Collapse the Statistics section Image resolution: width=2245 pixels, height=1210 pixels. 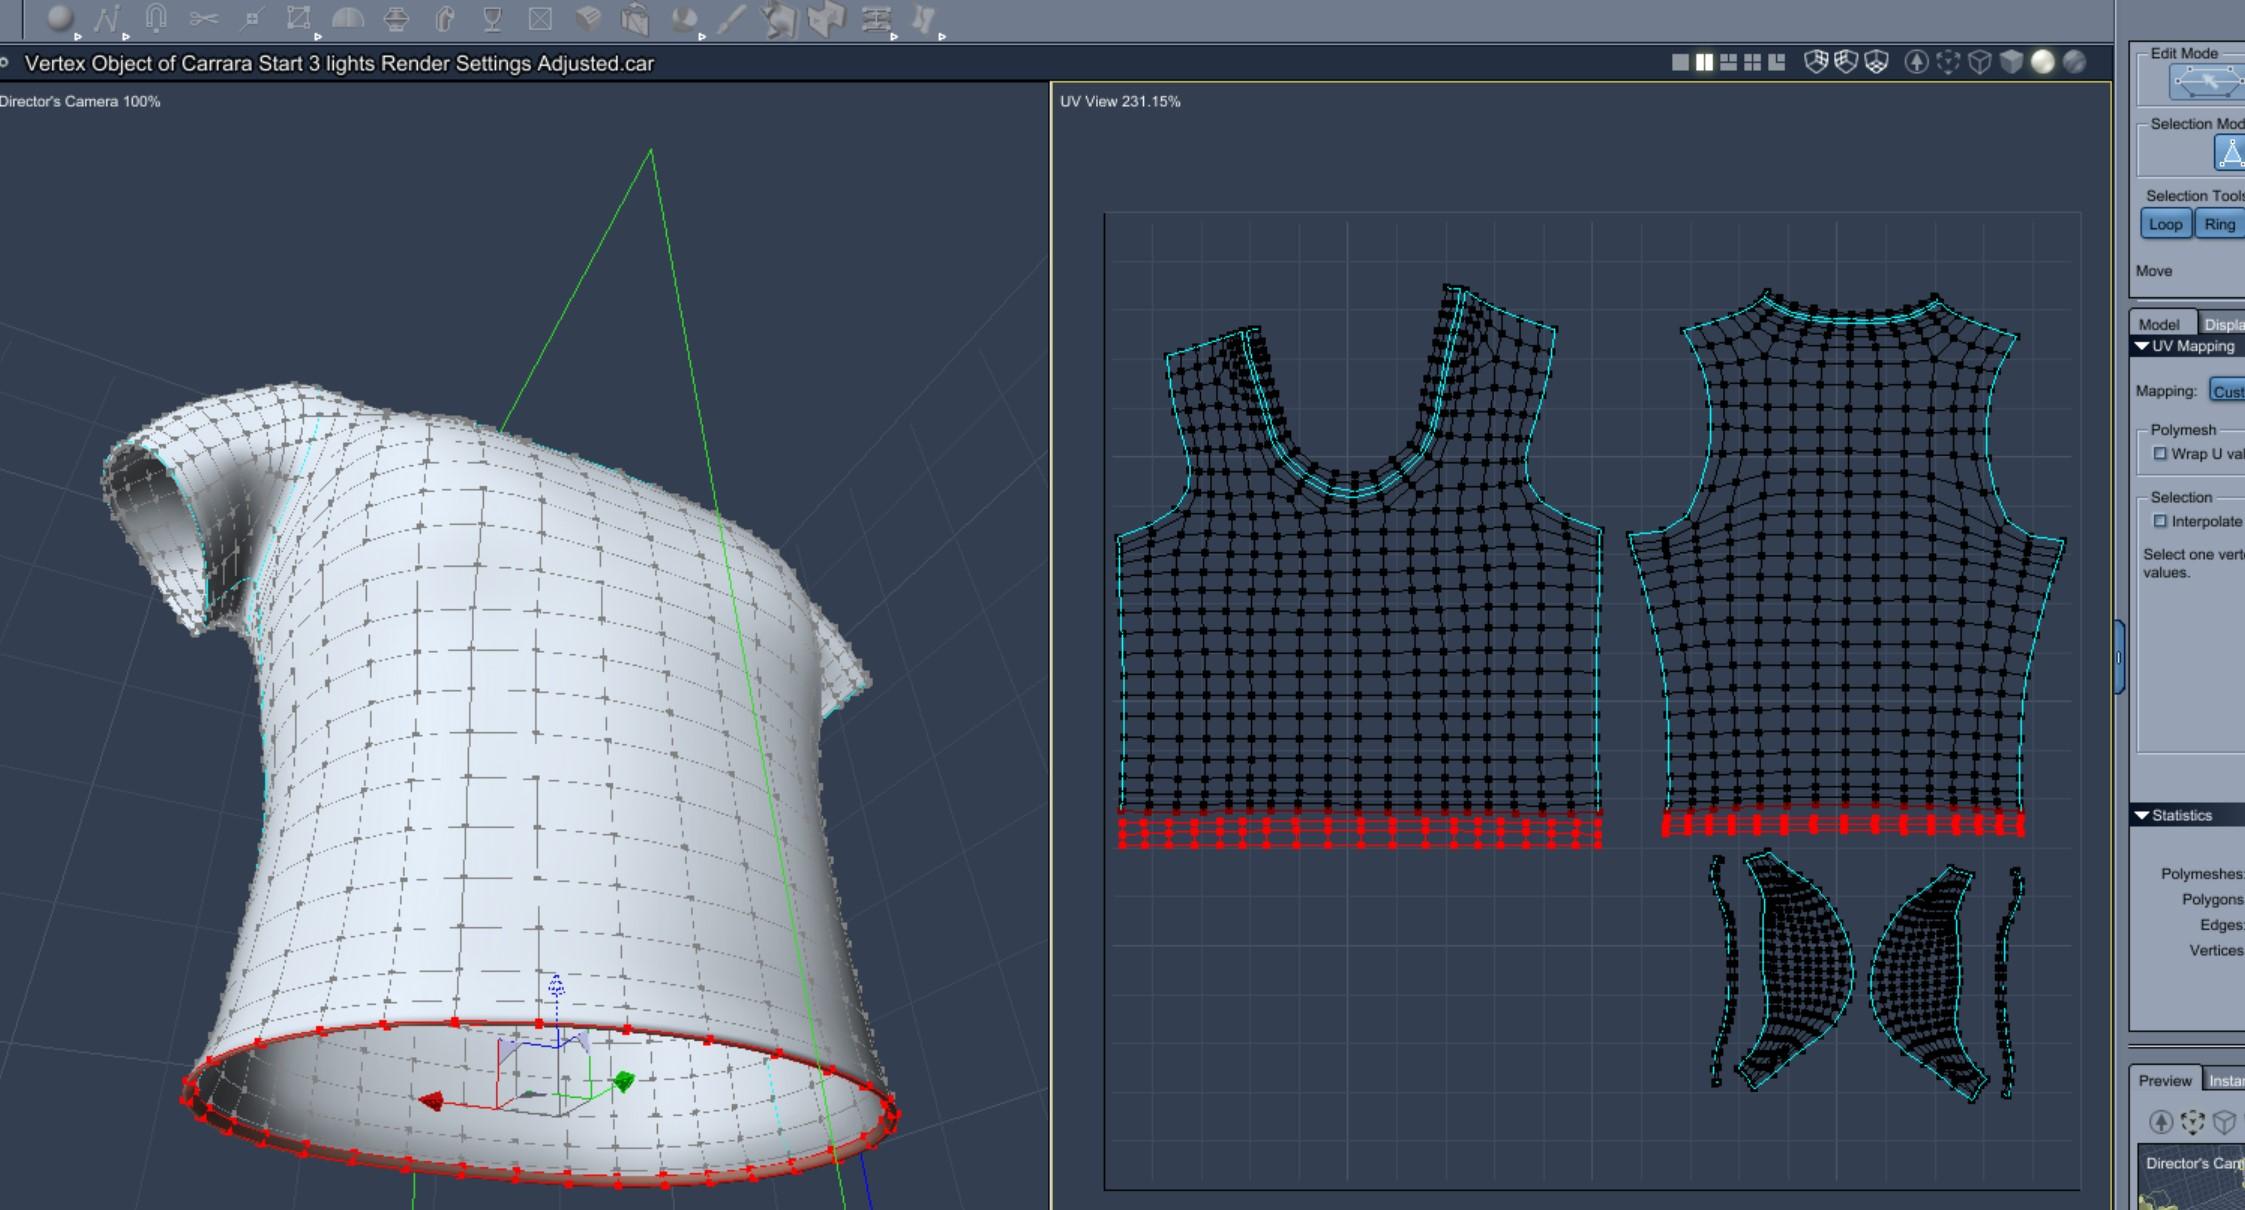tap(2142, 815)
